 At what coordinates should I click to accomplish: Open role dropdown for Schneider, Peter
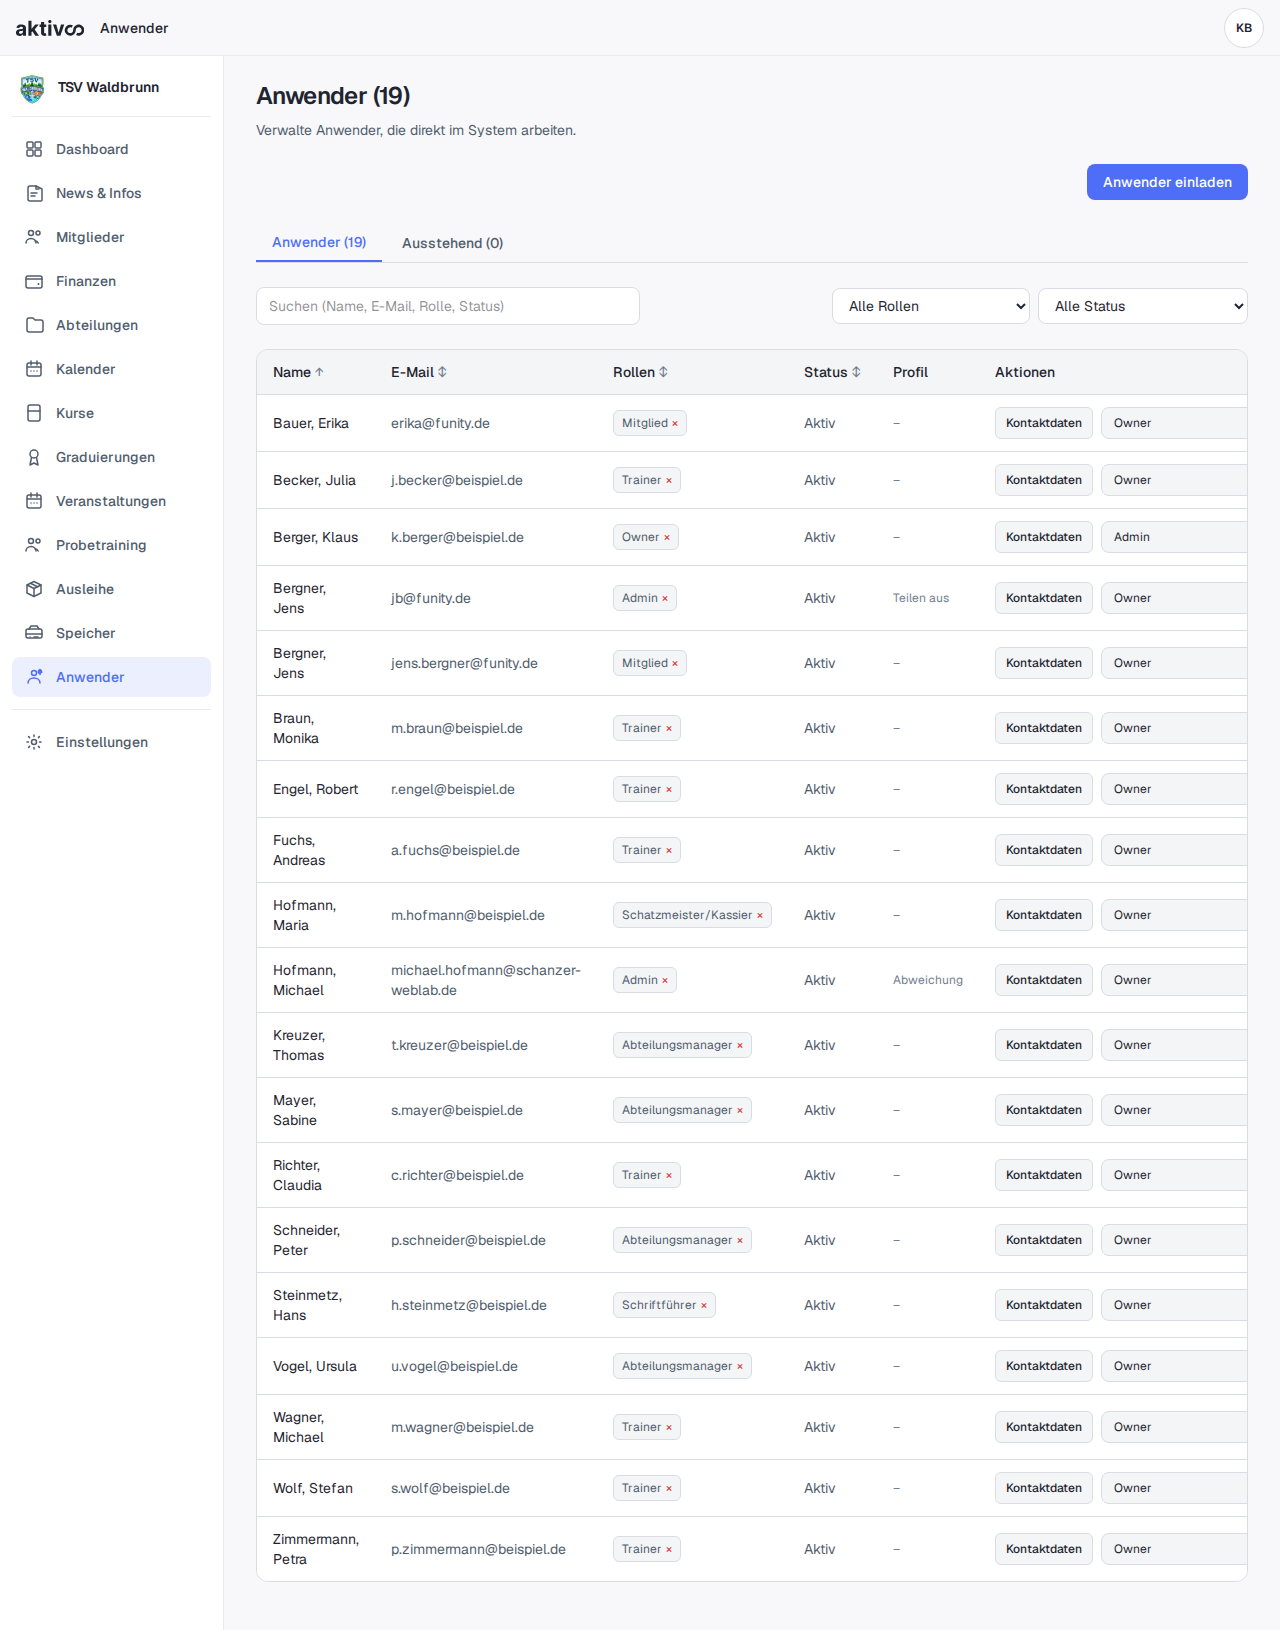pos(1174,1240)
